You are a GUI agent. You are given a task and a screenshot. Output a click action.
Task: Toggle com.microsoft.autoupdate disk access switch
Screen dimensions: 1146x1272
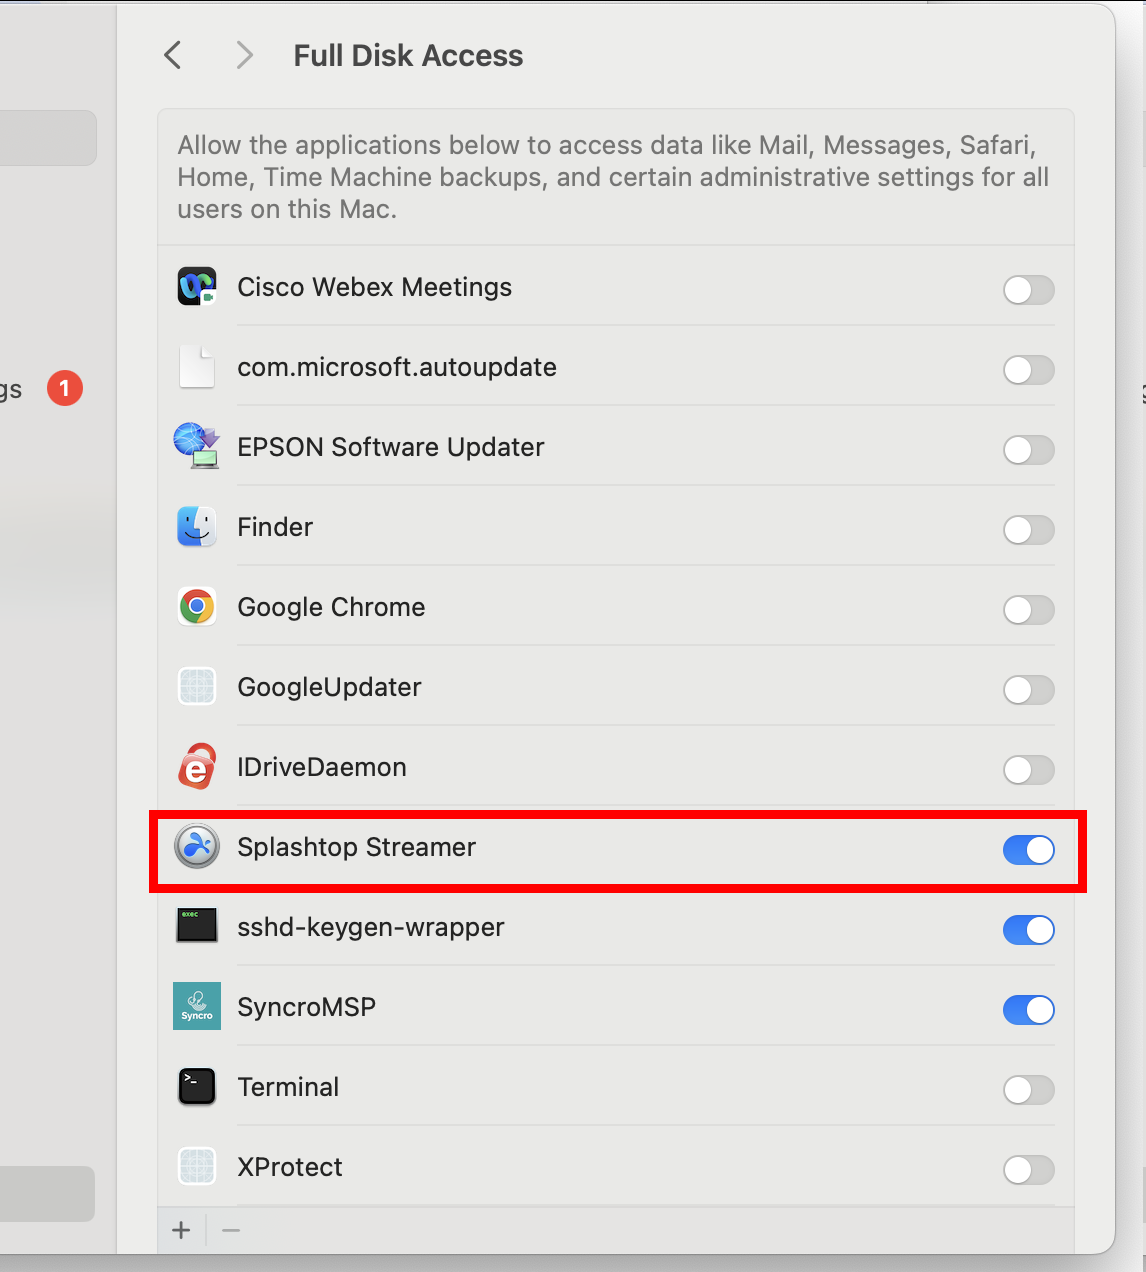[1029, 370]
